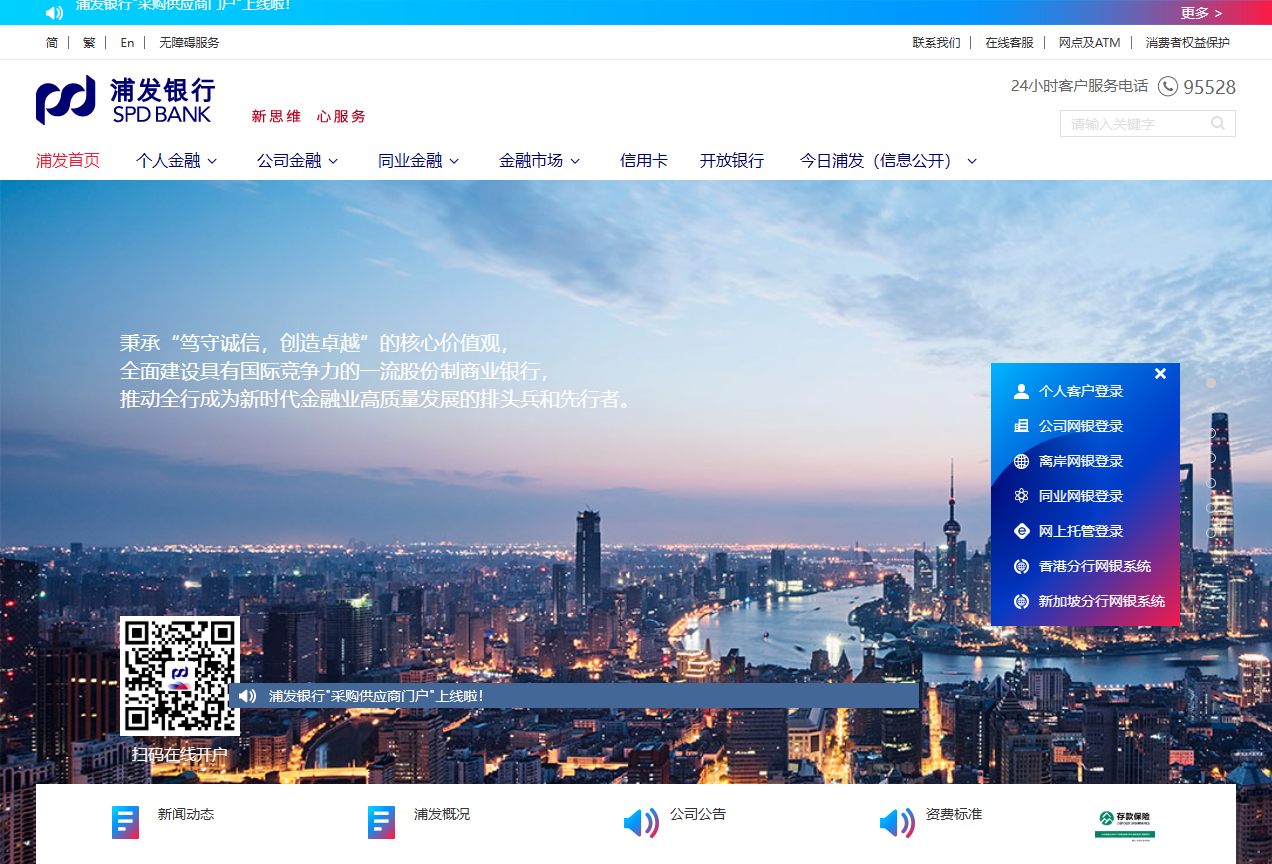The height and width of the screenshot is (864, 1272).
Task: Scan the 扫码在线开户 QR code thumbnail
Action: click(180, 675)
